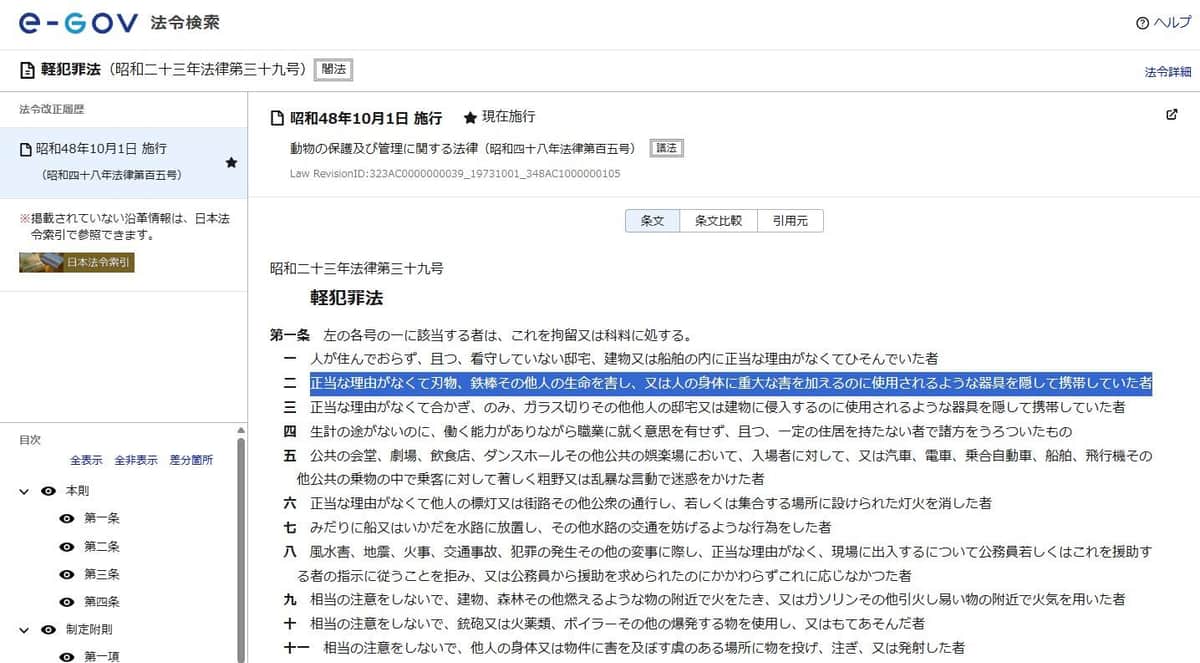Image resolution: width=1200 pixels, height=663 pixels.
Task: Hide 第三条 via its eye toggle
Action: click(67, 574)
